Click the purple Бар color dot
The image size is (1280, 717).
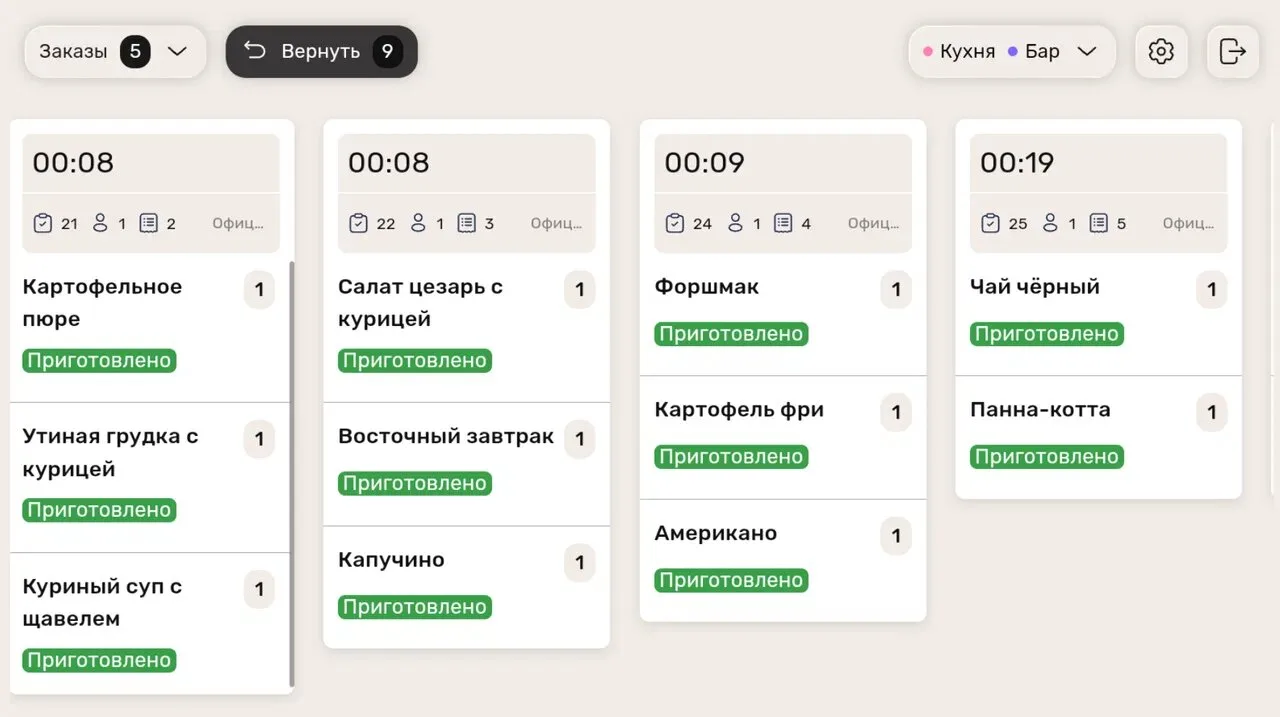point(1013,51)
